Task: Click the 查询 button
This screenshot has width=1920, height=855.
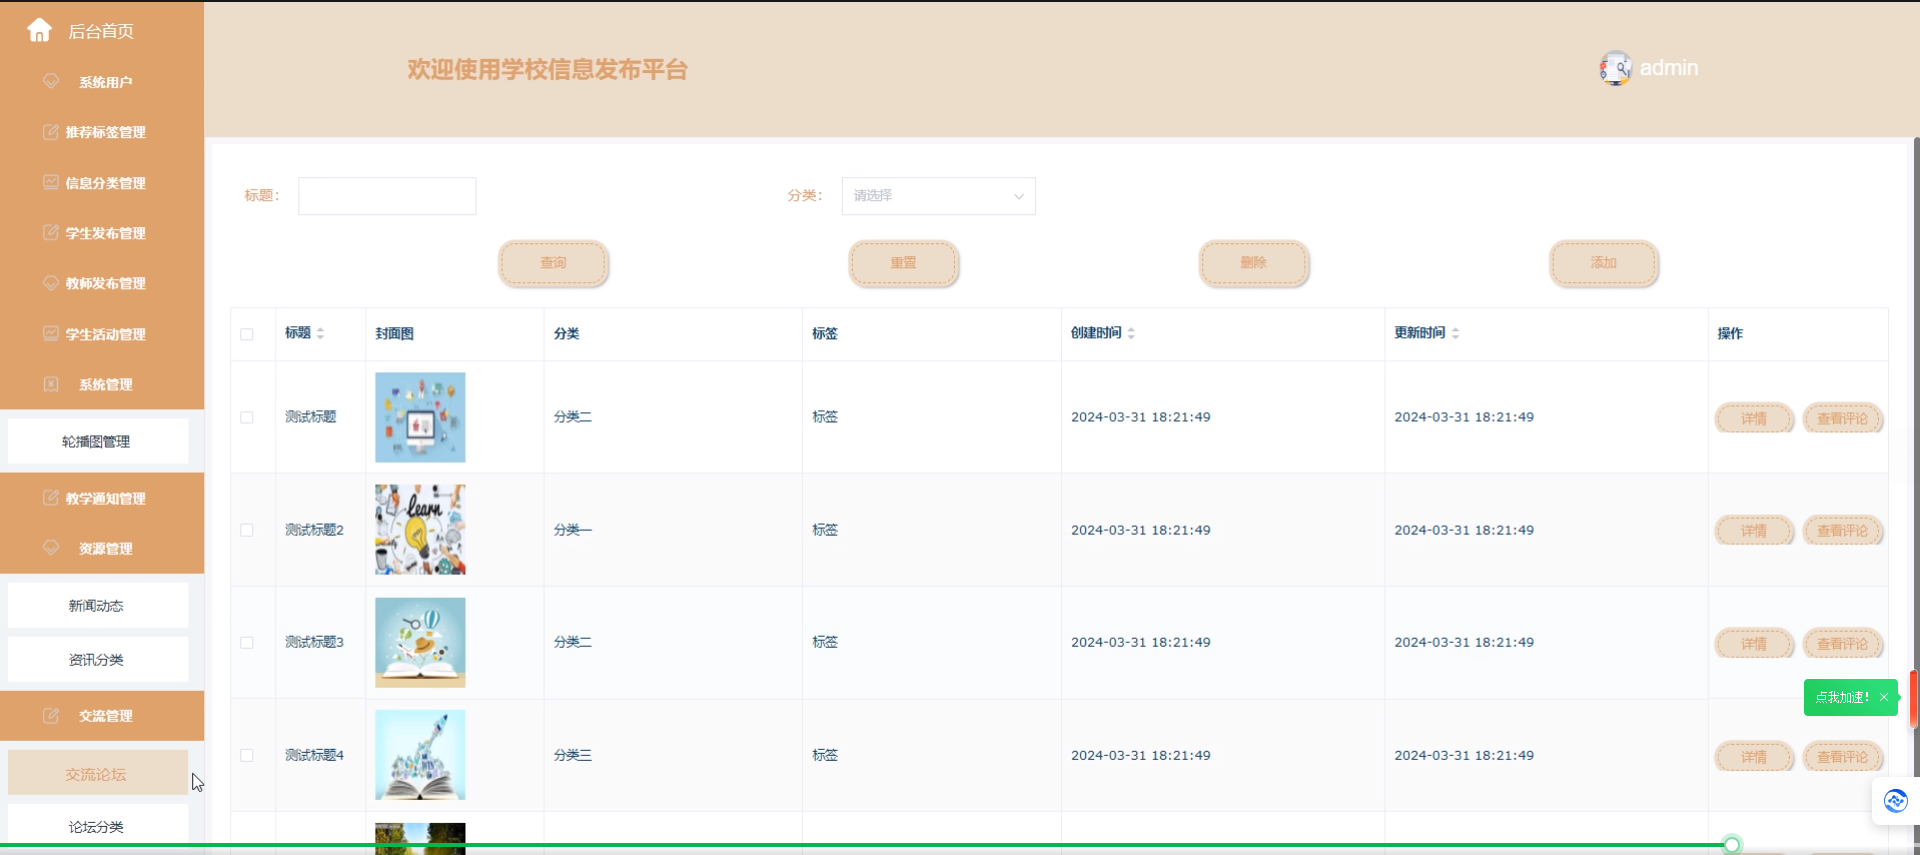Action: coord(553,263)
